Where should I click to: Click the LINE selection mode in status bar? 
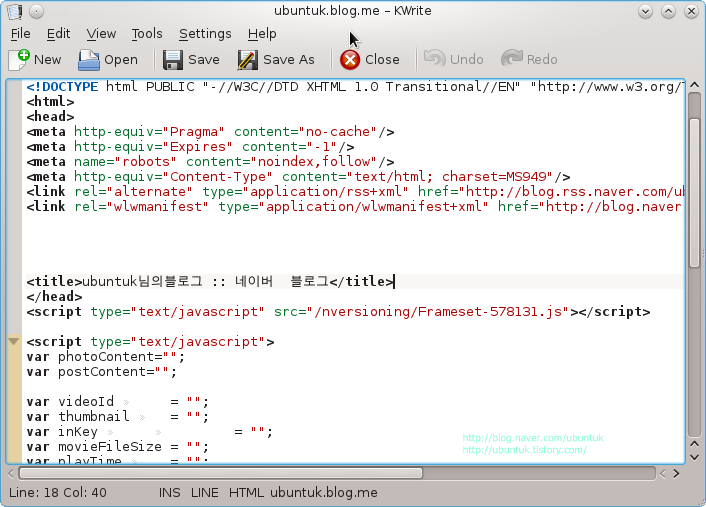[204, 493]
